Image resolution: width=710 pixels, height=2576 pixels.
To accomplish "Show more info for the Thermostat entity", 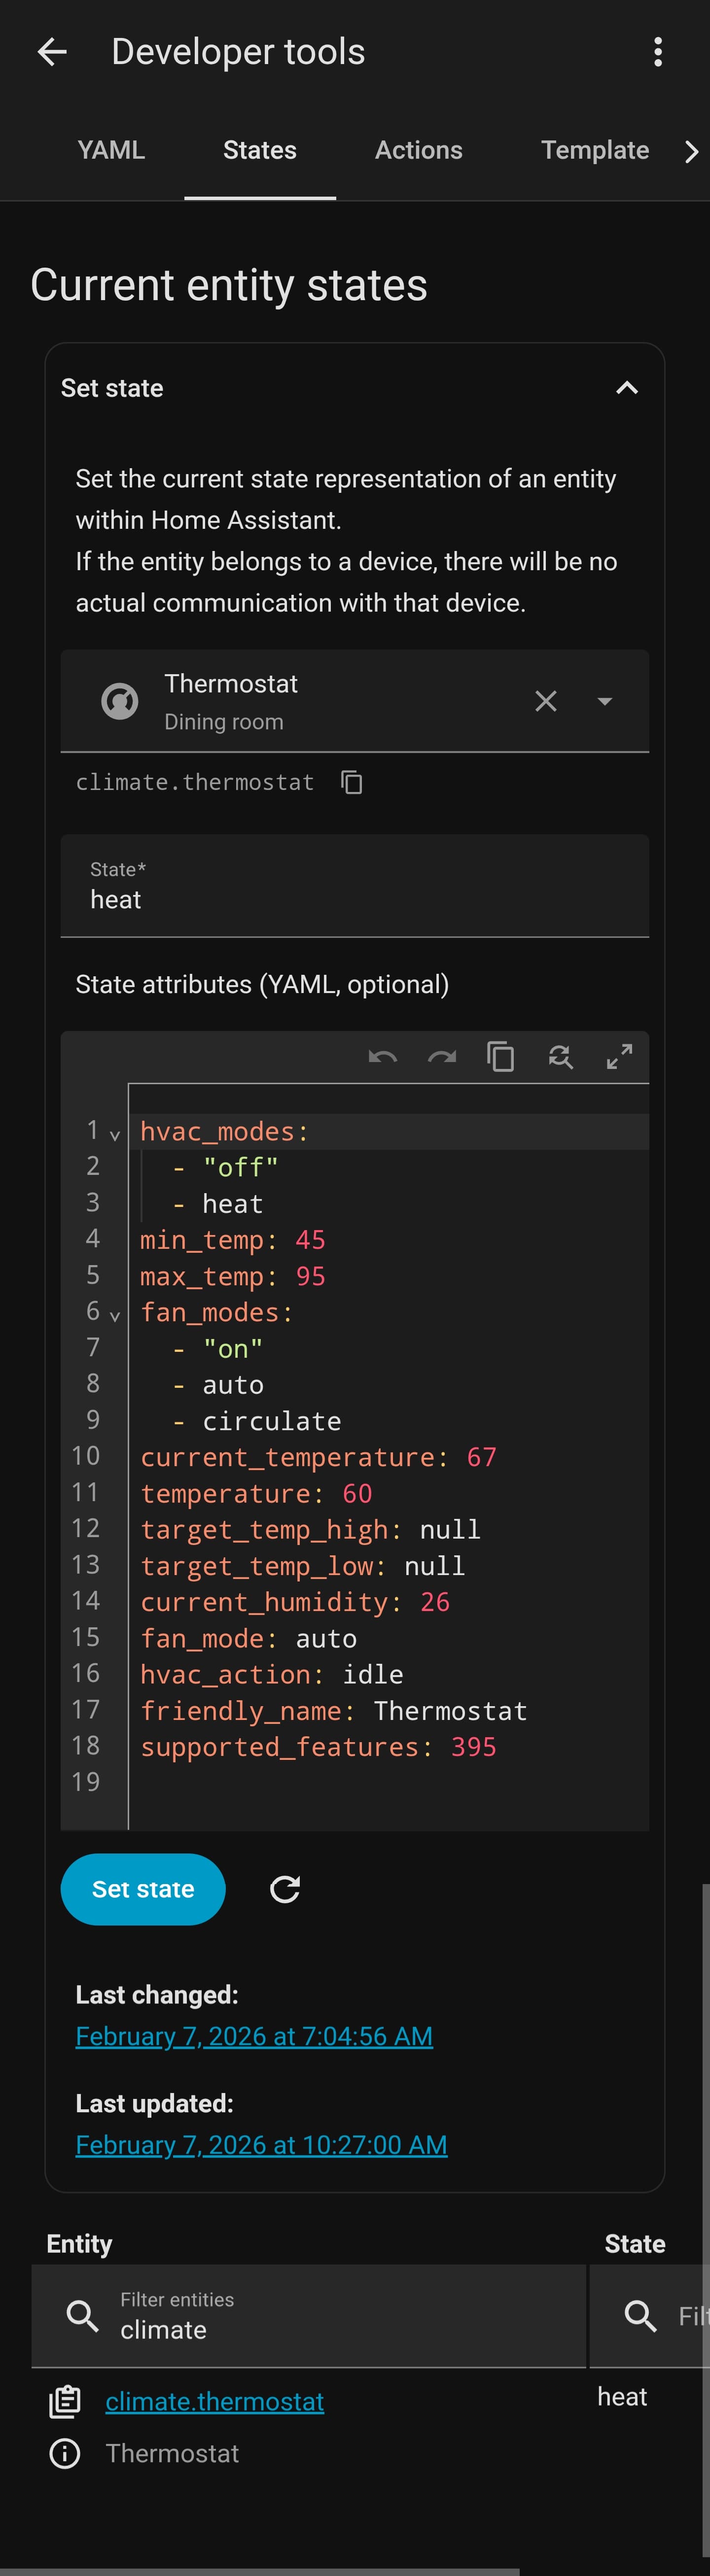I will [x=65, y=2453].
